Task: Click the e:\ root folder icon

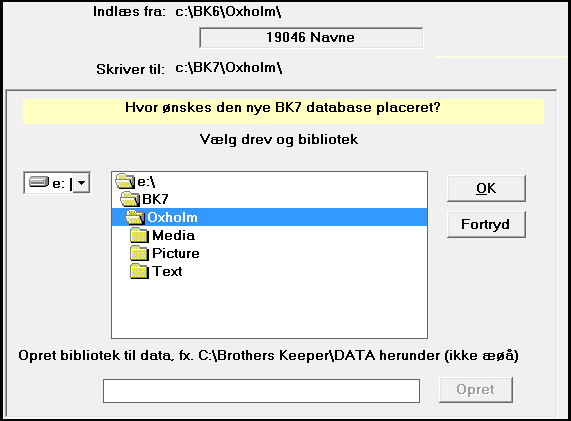Action: point(126,181)
